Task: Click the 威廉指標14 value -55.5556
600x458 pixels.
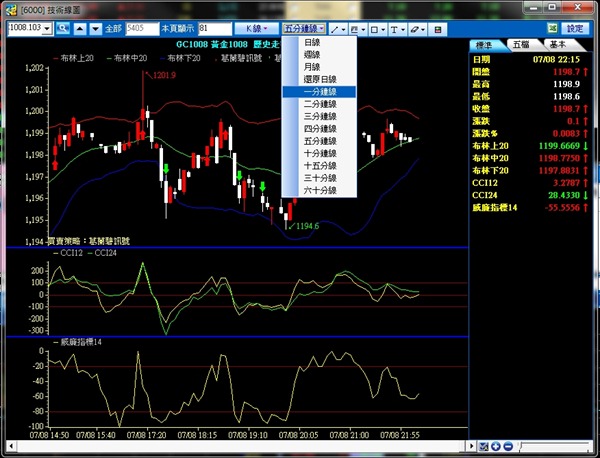Action: tap(562, 207)
